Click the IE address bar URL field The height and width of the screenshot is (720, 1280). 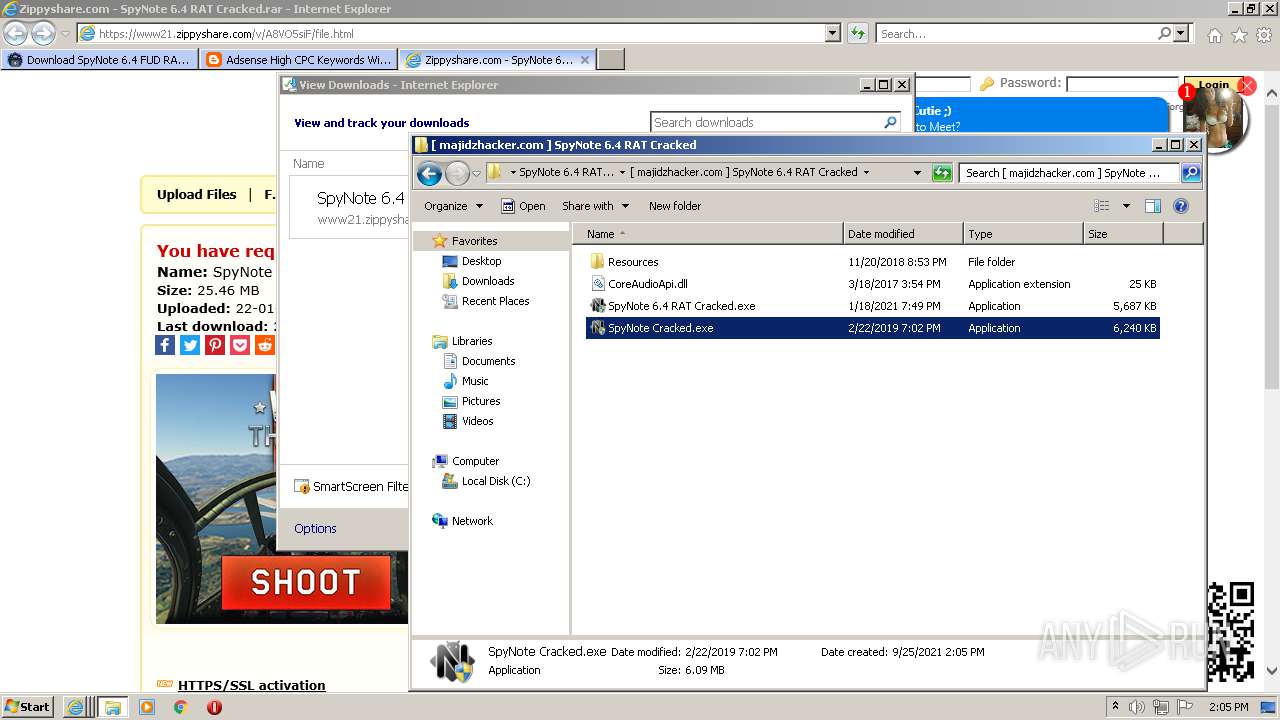(x=450, y=34)
